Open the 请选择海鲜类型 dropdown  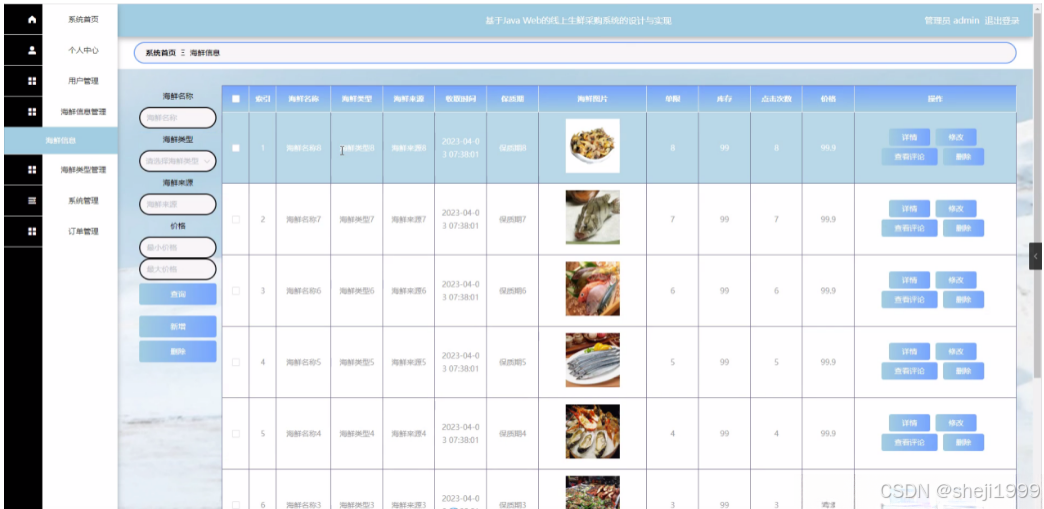(x=178, y=161)
